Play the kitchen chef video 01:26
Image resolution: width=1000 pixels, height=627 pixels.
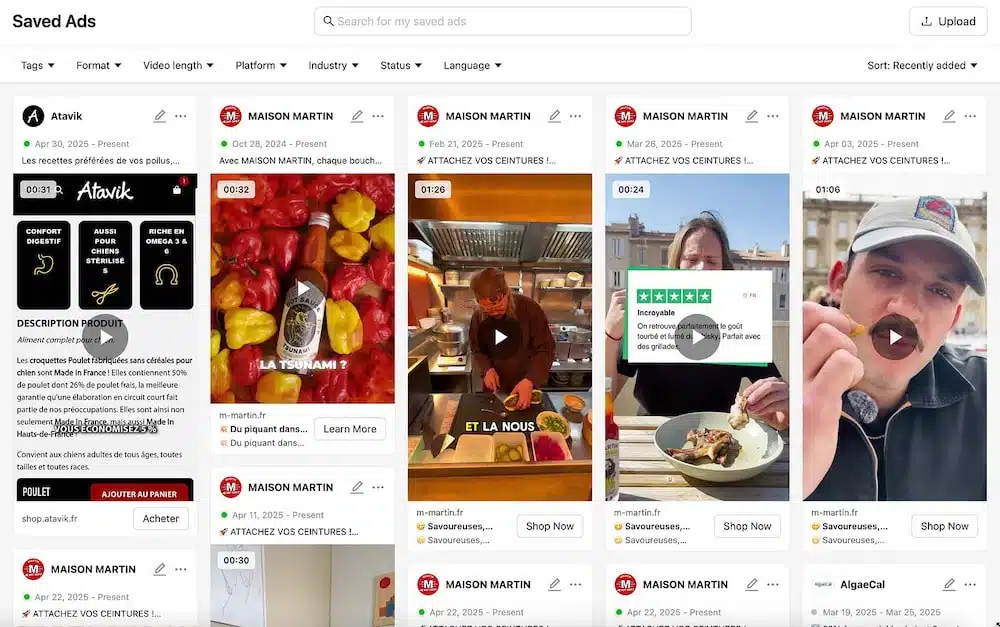(501, 337)
